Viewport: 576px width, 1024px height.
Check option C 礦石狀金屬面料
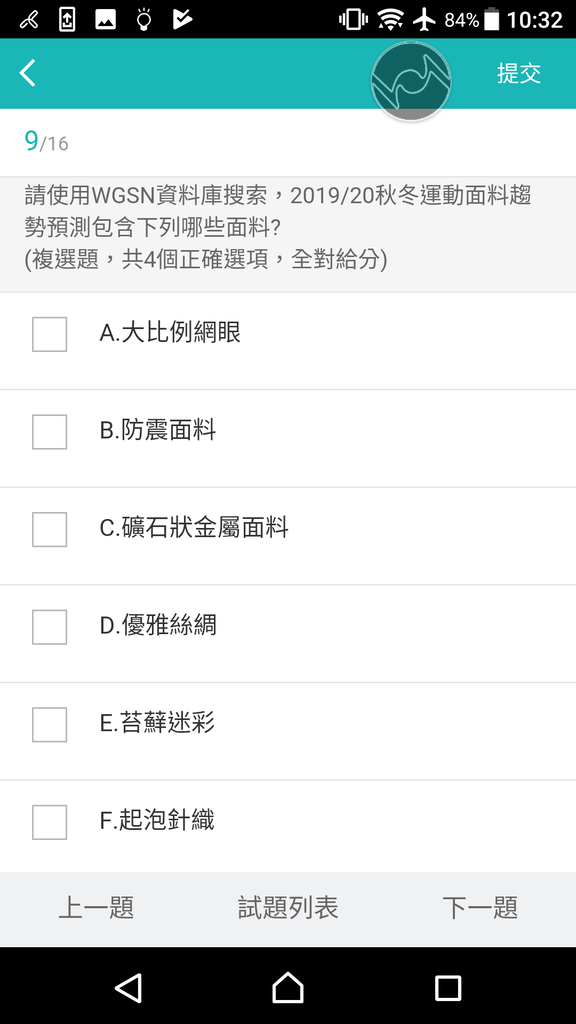[50, 529]
